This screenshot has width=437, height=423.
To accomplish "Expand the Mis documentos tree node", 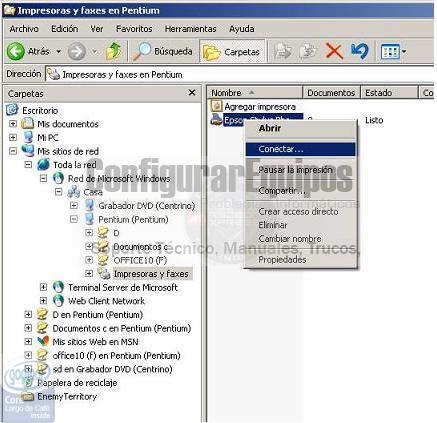I will tap(13, 124).
